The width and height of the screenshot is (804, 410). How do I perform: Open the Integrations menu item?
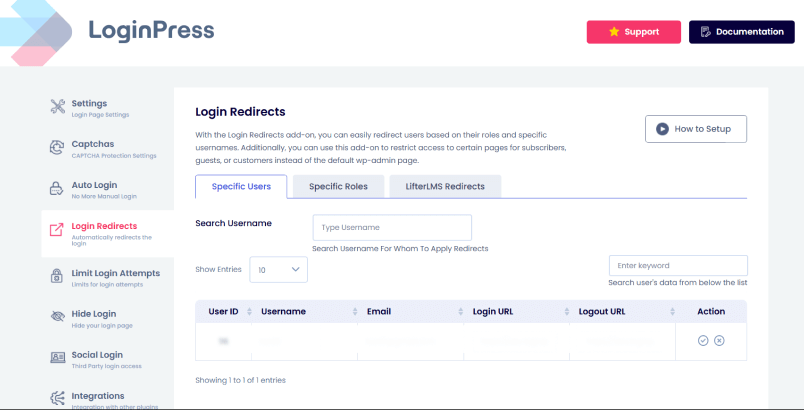[x=108, y=399]
